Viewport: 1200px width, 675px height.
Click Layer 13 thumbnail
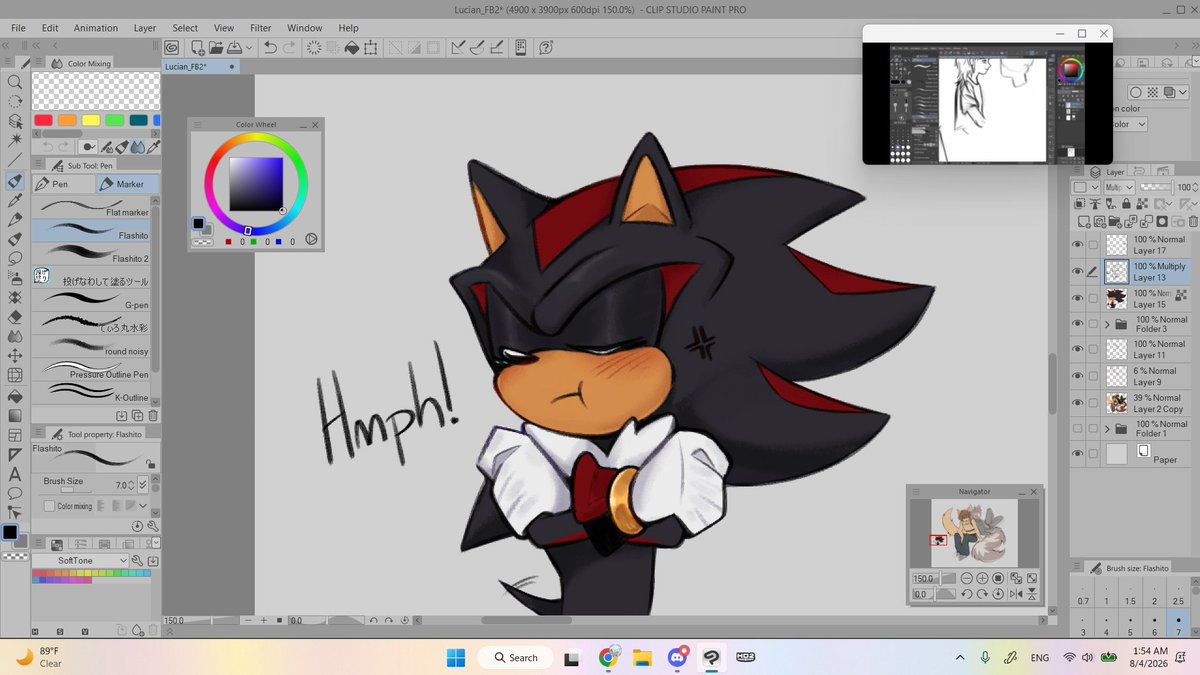click(1116, 271)
